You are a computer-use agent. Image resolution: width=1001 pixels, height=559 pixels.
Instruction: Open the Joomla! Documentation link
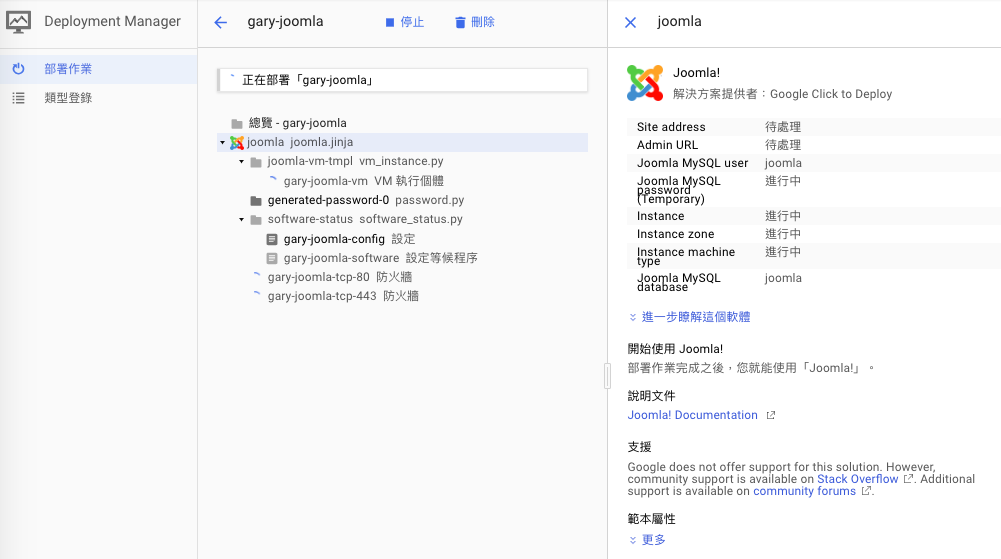point(693,415)
